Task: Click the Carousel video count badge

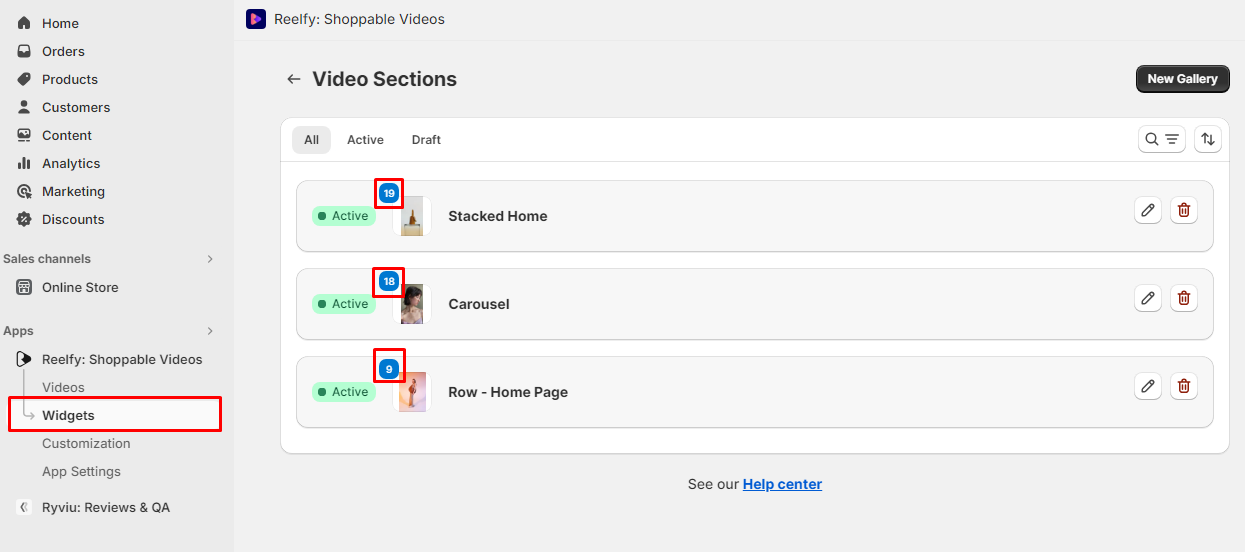Action: [389, 282]
